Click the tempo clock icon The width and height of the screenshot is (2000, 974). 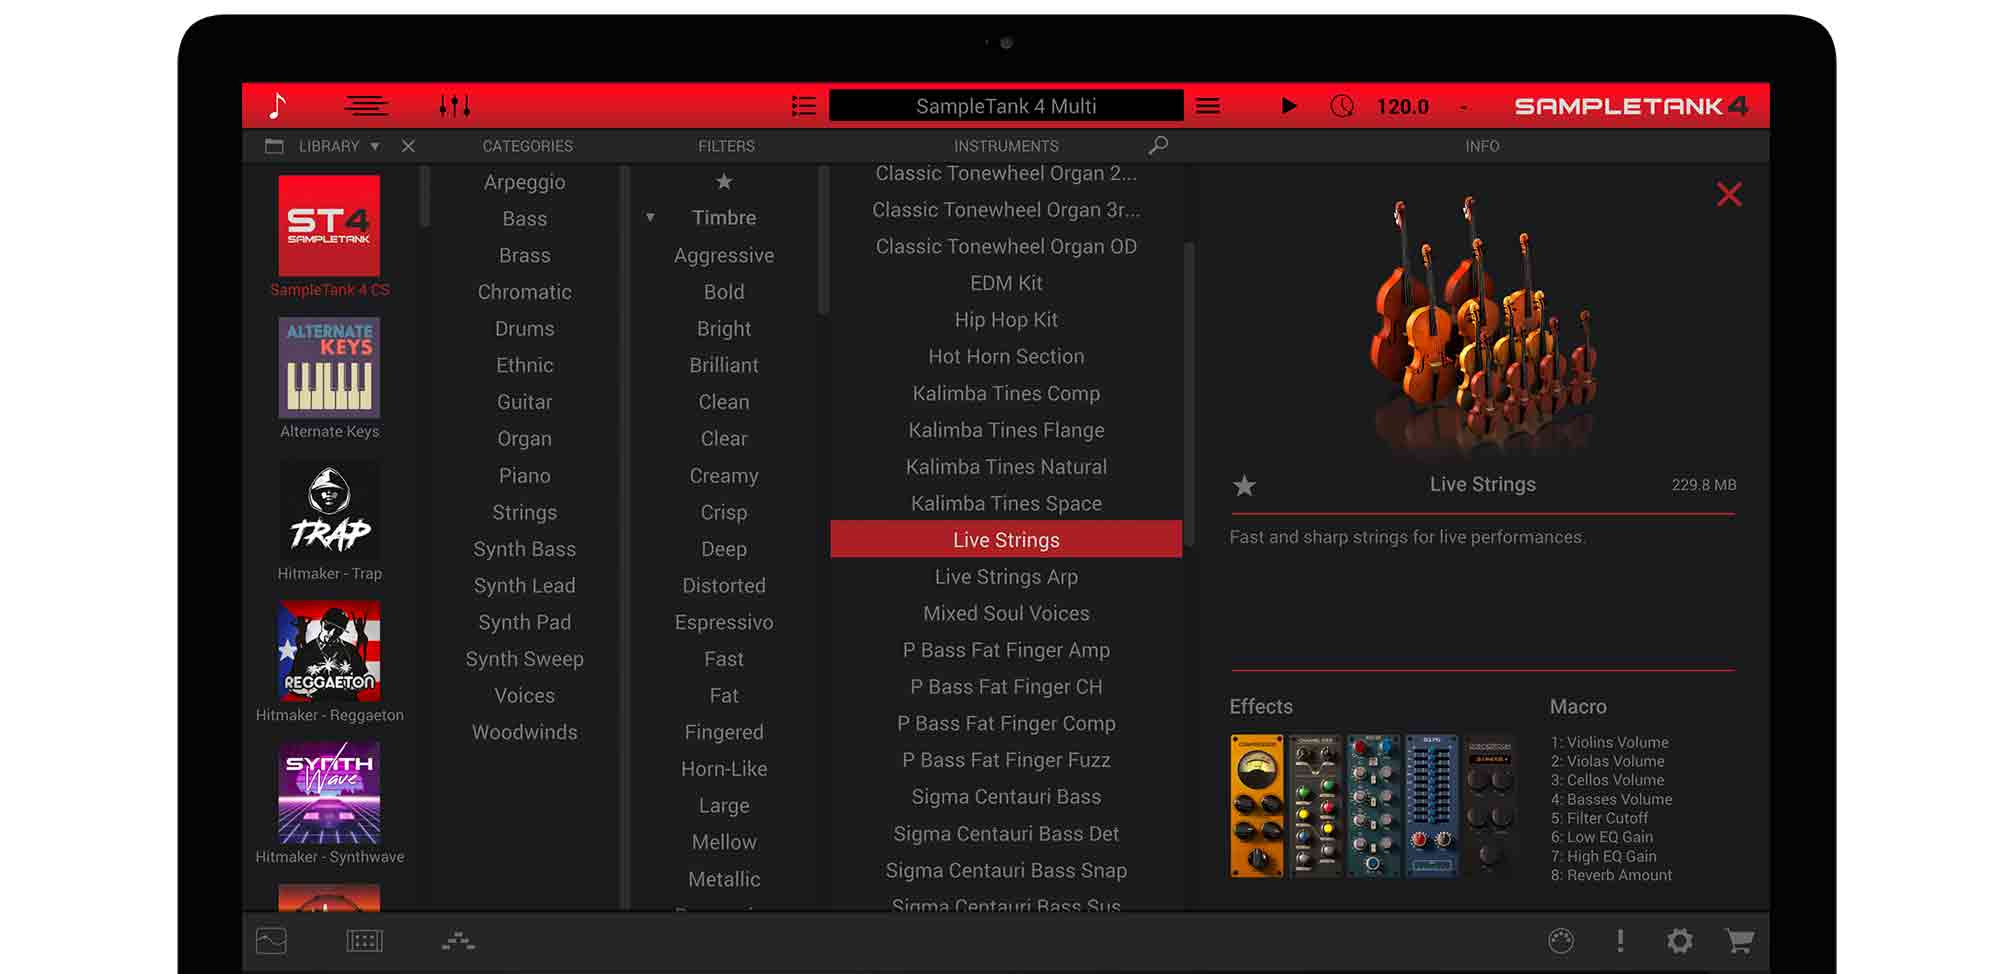1342,106
